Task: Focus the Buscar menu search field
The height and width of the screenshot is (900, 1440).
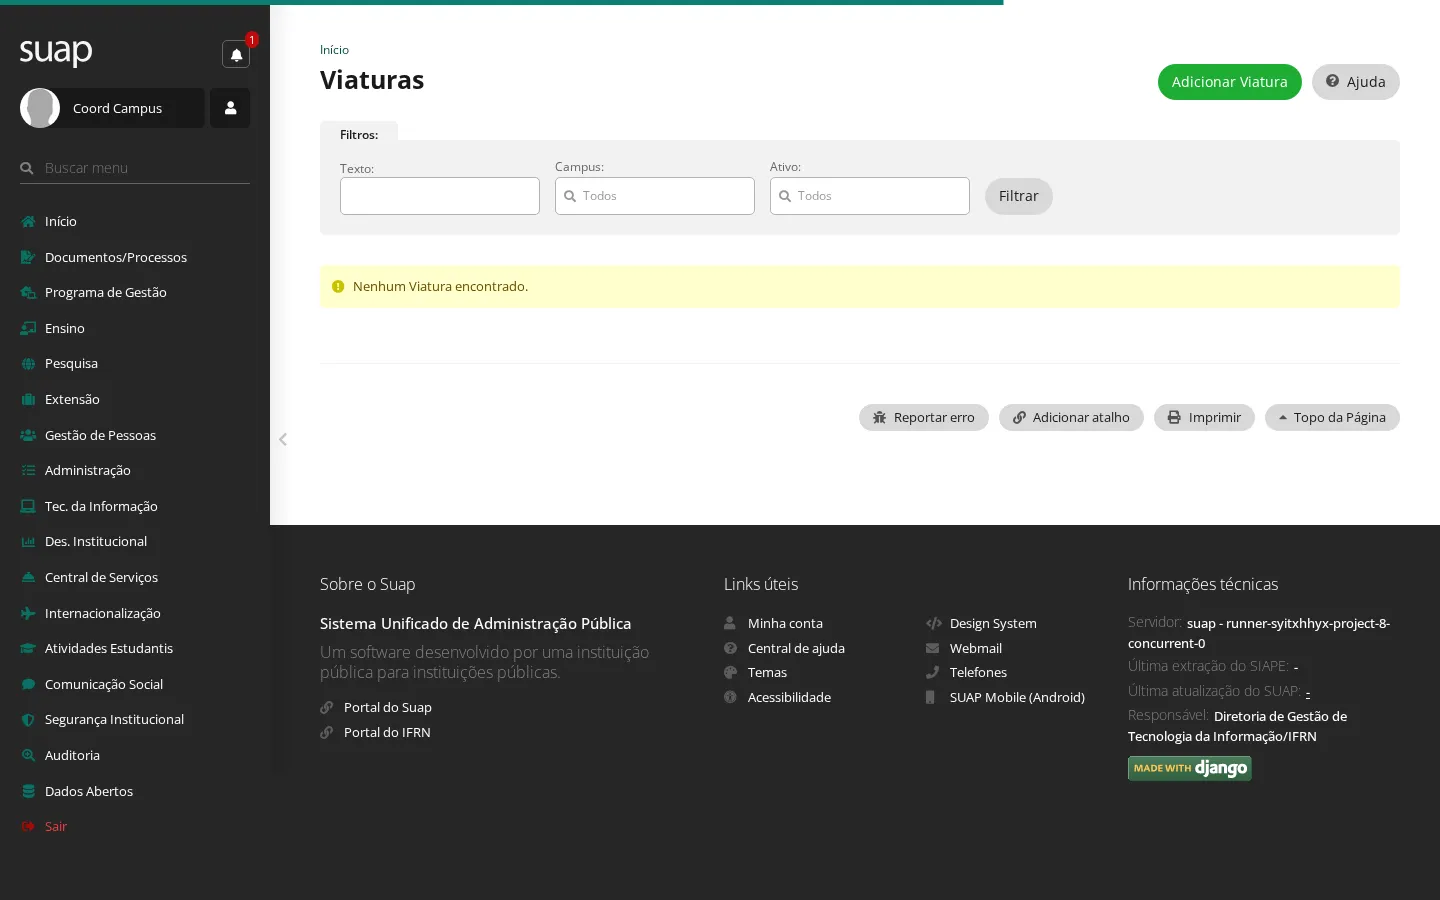Action: pos(135,168)
